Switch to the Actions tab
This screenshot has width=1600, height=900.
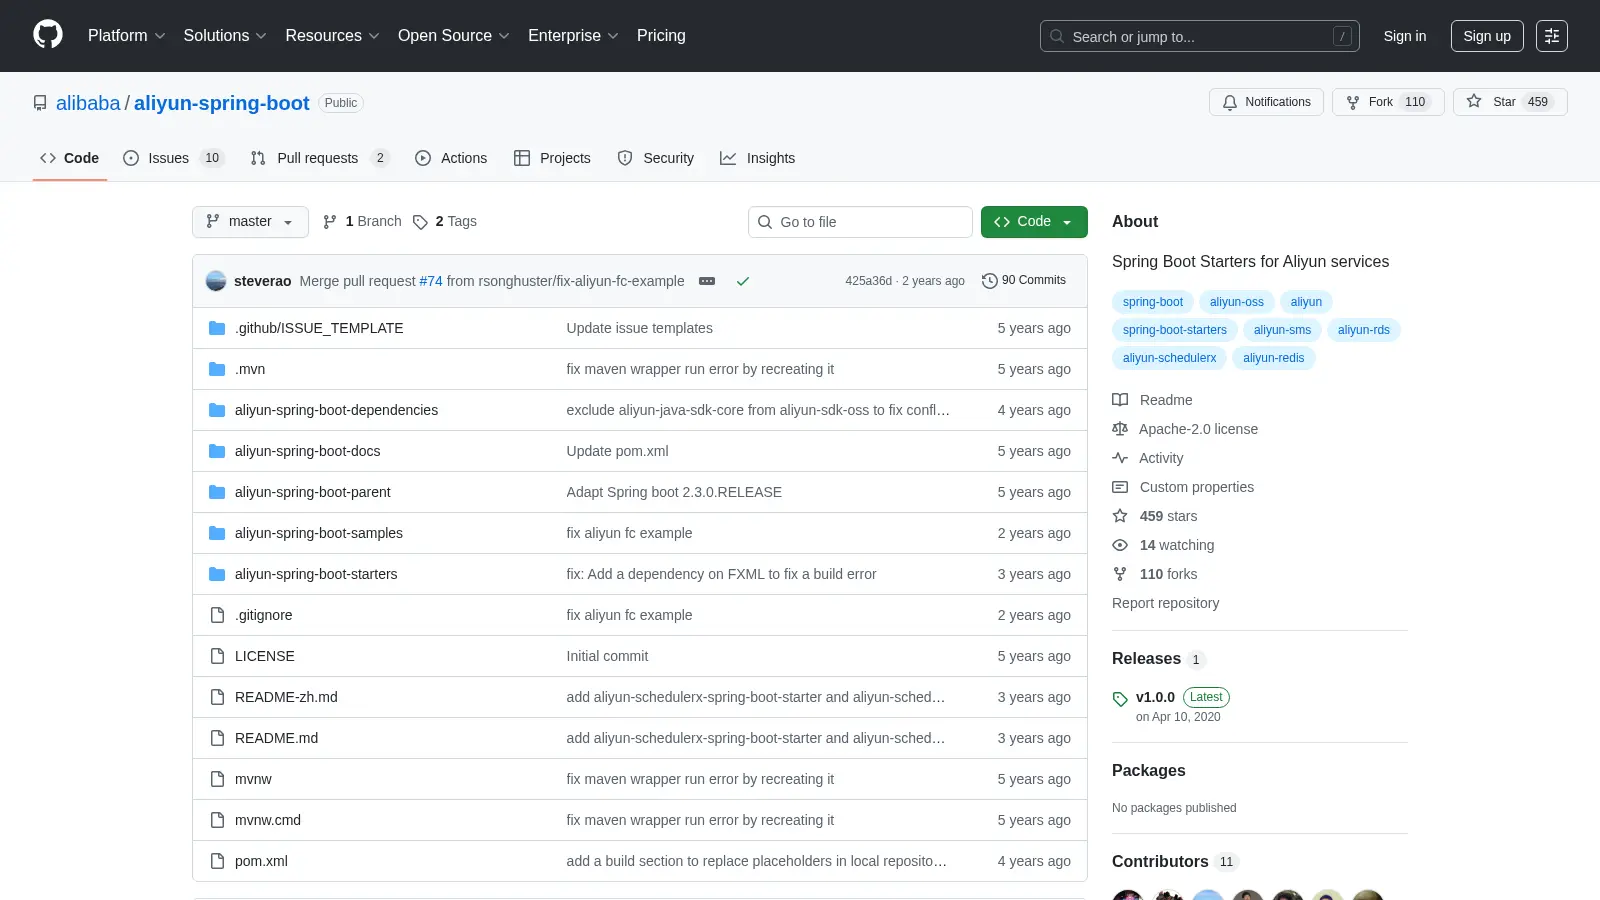(x=451, y=158)
